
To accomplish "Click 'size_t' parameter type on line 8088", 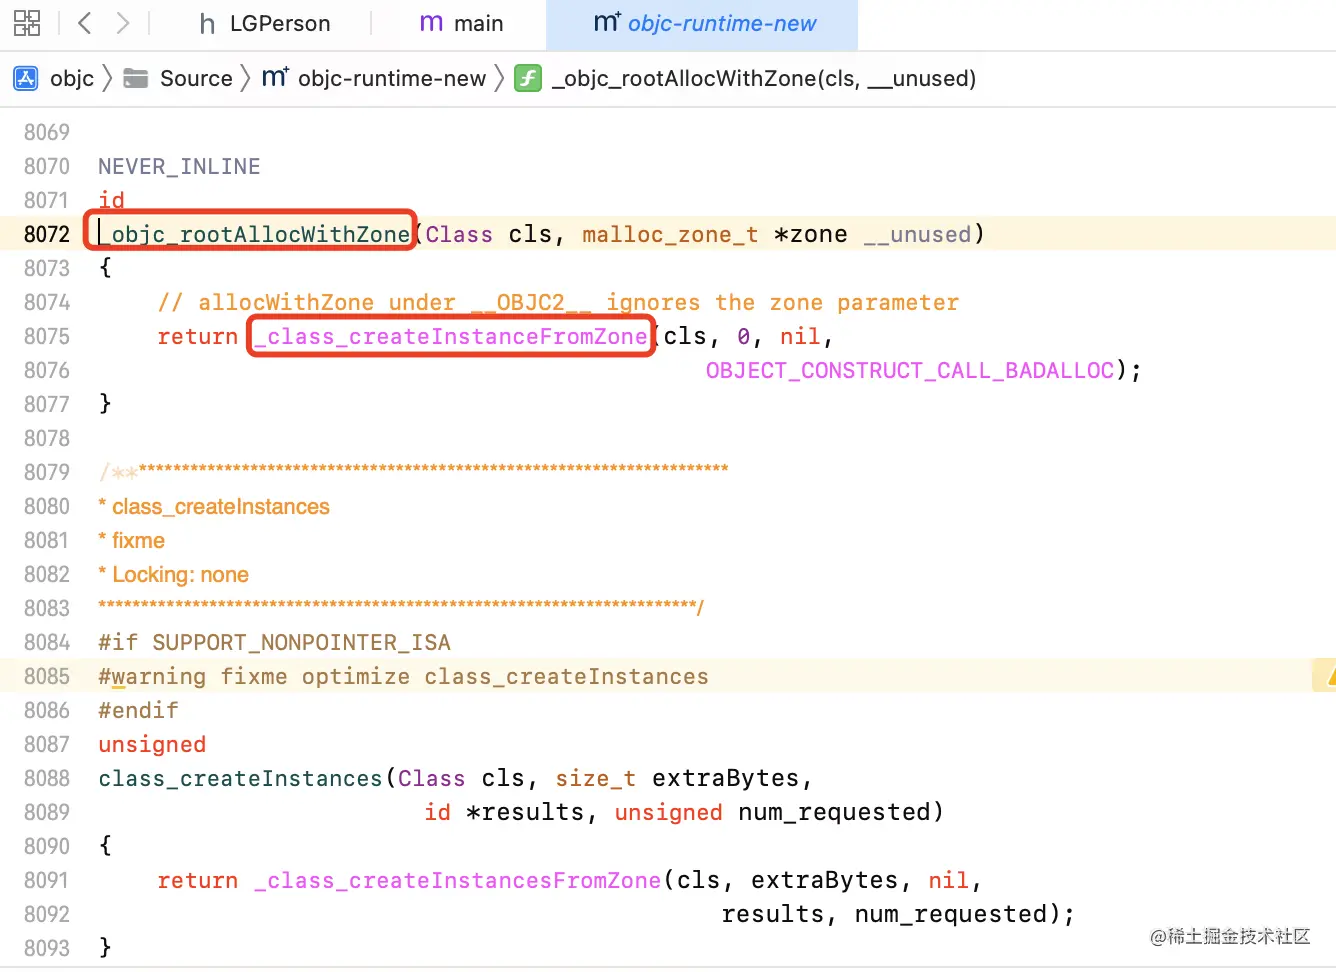I will (x=595, y=778).
